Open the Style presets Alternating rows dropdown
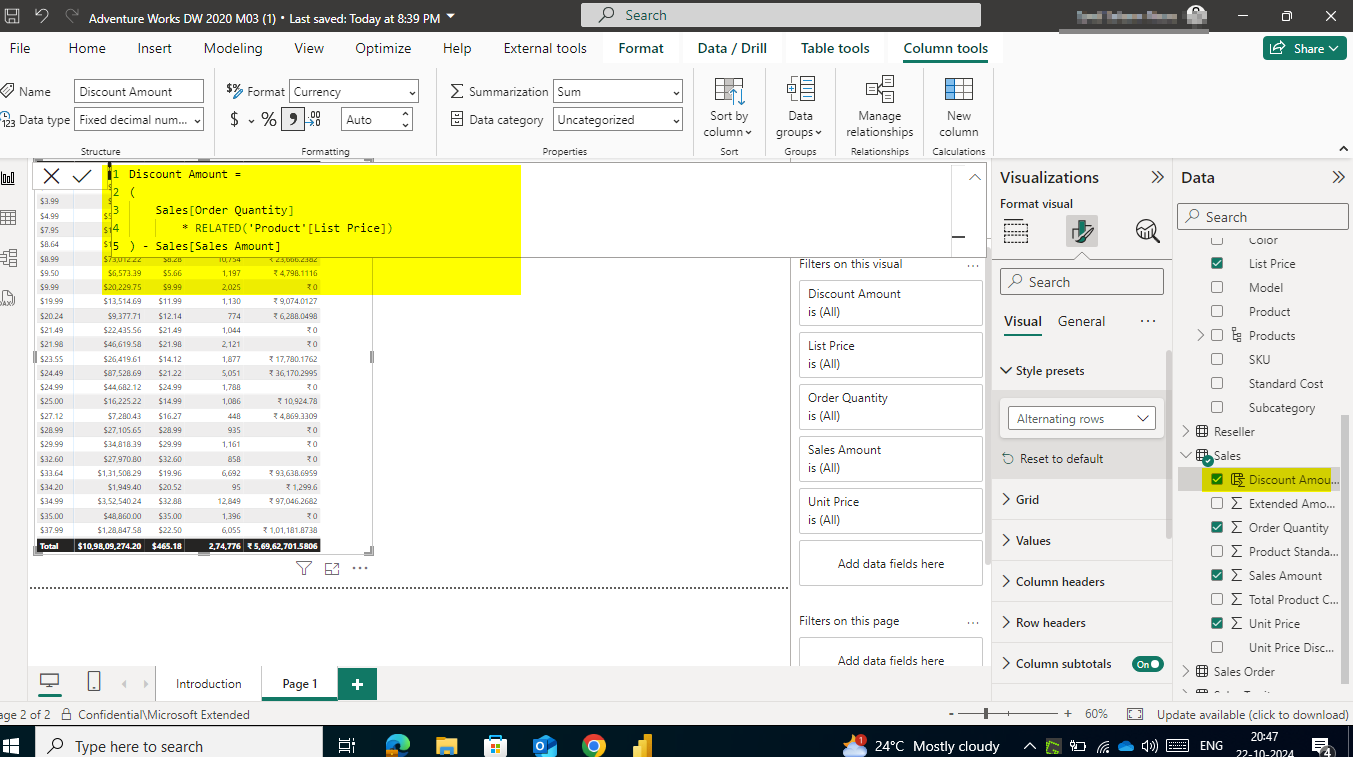 click(1081, 419)
